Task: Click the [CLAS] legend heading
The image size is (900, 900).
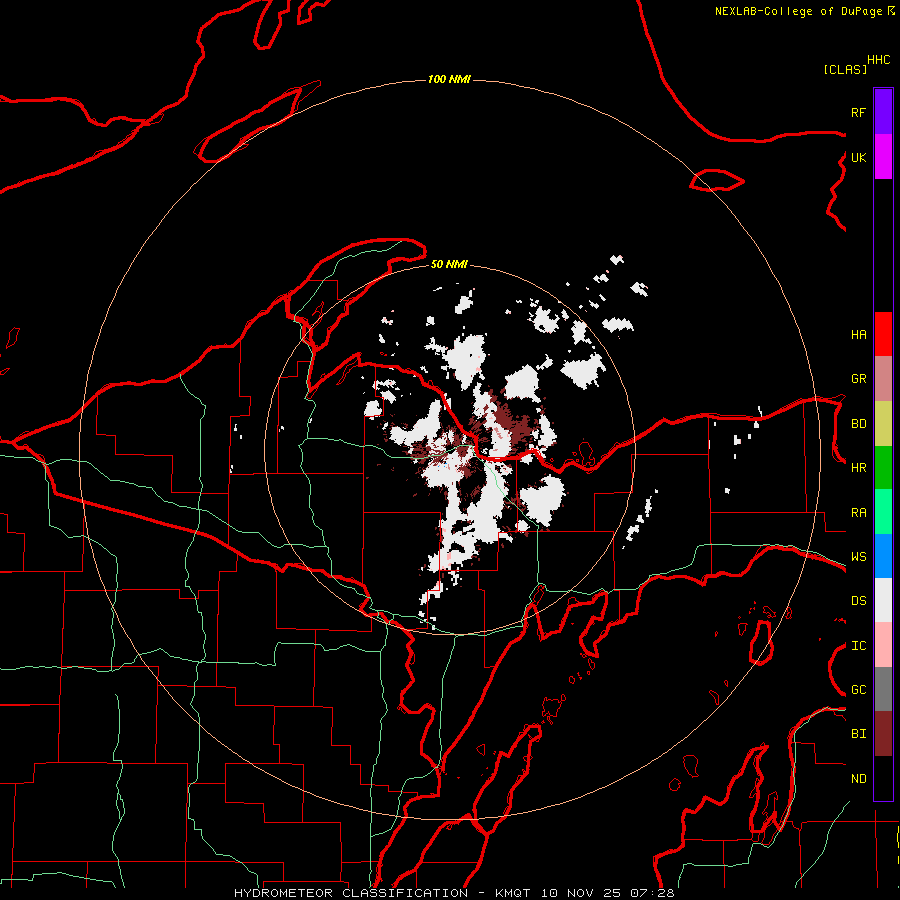Action: 845,69
